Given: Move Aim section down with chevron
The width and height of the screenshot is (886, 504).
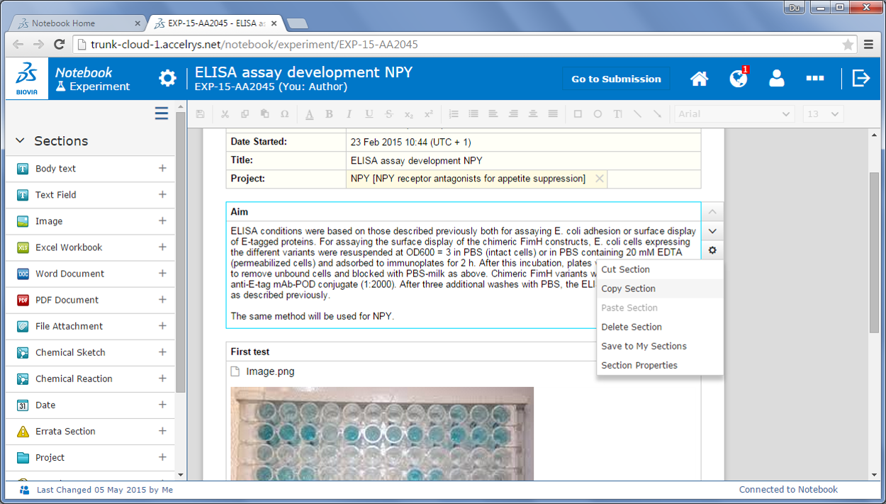Looking at the screenshot, I should coord(712,232).
